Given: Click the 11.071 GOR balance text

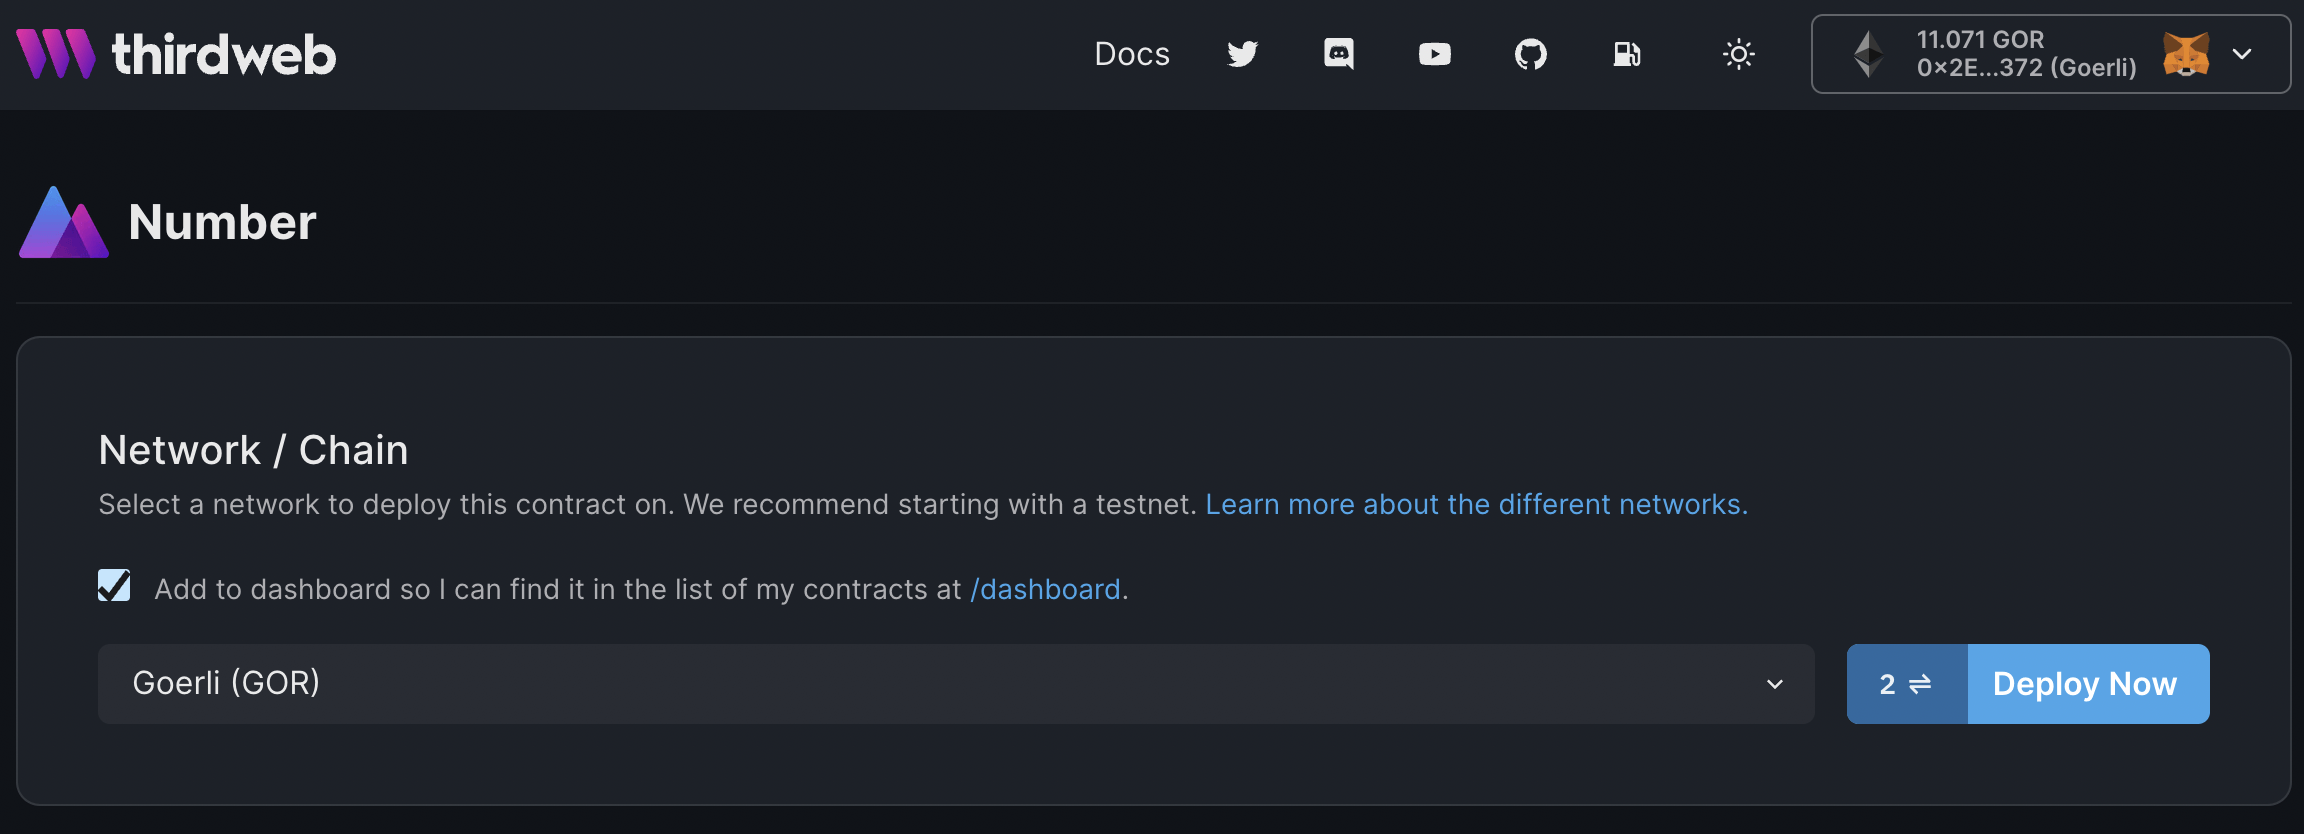Looking at the screenshot, I should click(x=1980, y=40).
